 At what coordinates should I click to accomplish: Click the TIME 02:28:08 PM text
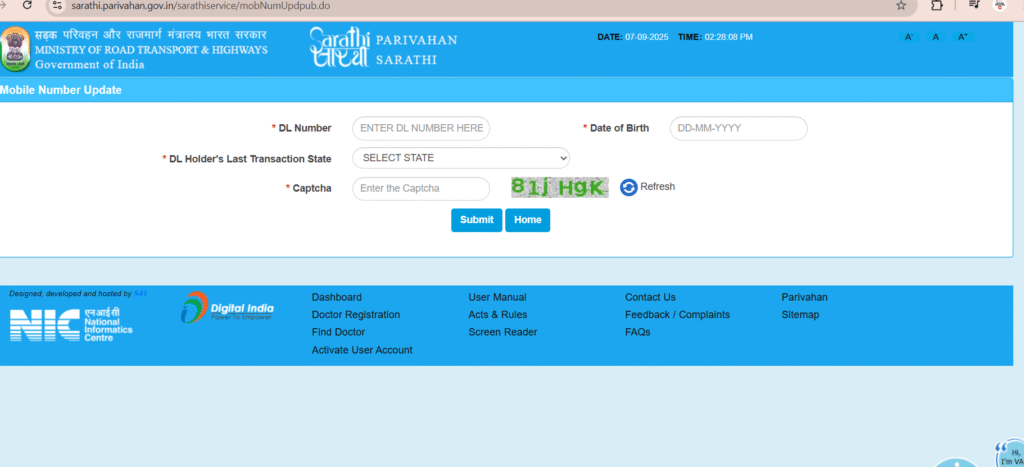[x=715, y=37]
